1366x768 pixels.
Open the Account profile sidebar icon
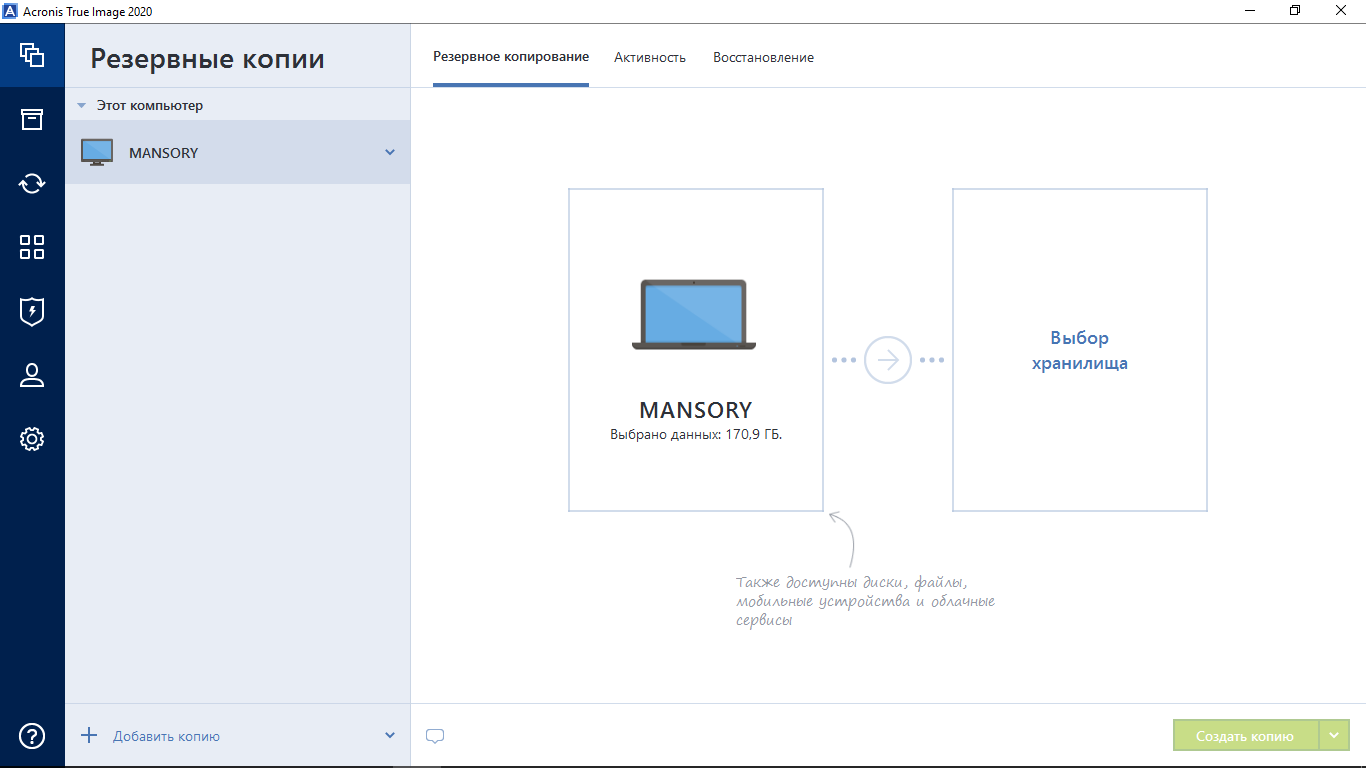(x=32, y=375)
